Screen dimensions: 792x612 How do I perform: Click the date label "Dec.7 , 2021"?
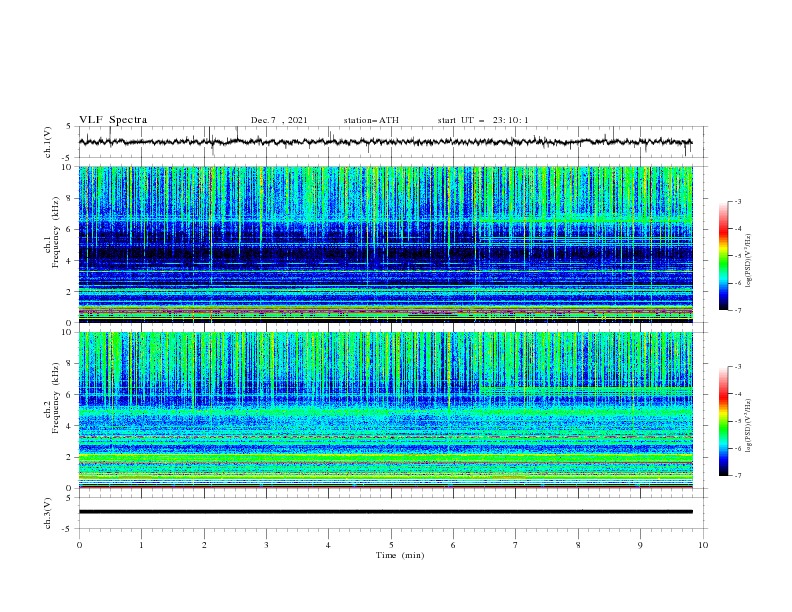pyautogui.click(x=279, y=120)
